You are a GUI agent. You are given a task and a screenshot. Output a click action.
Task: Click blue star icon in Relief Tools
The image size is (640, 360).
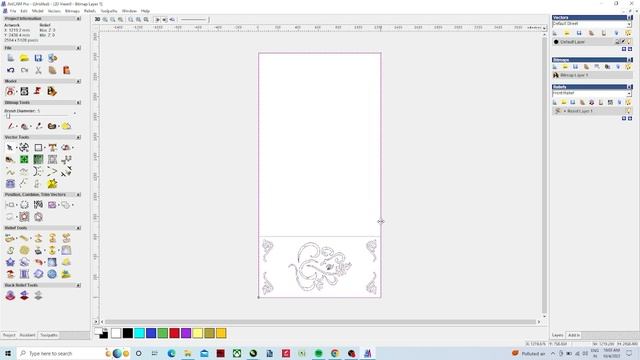click(x=10, y=262)
